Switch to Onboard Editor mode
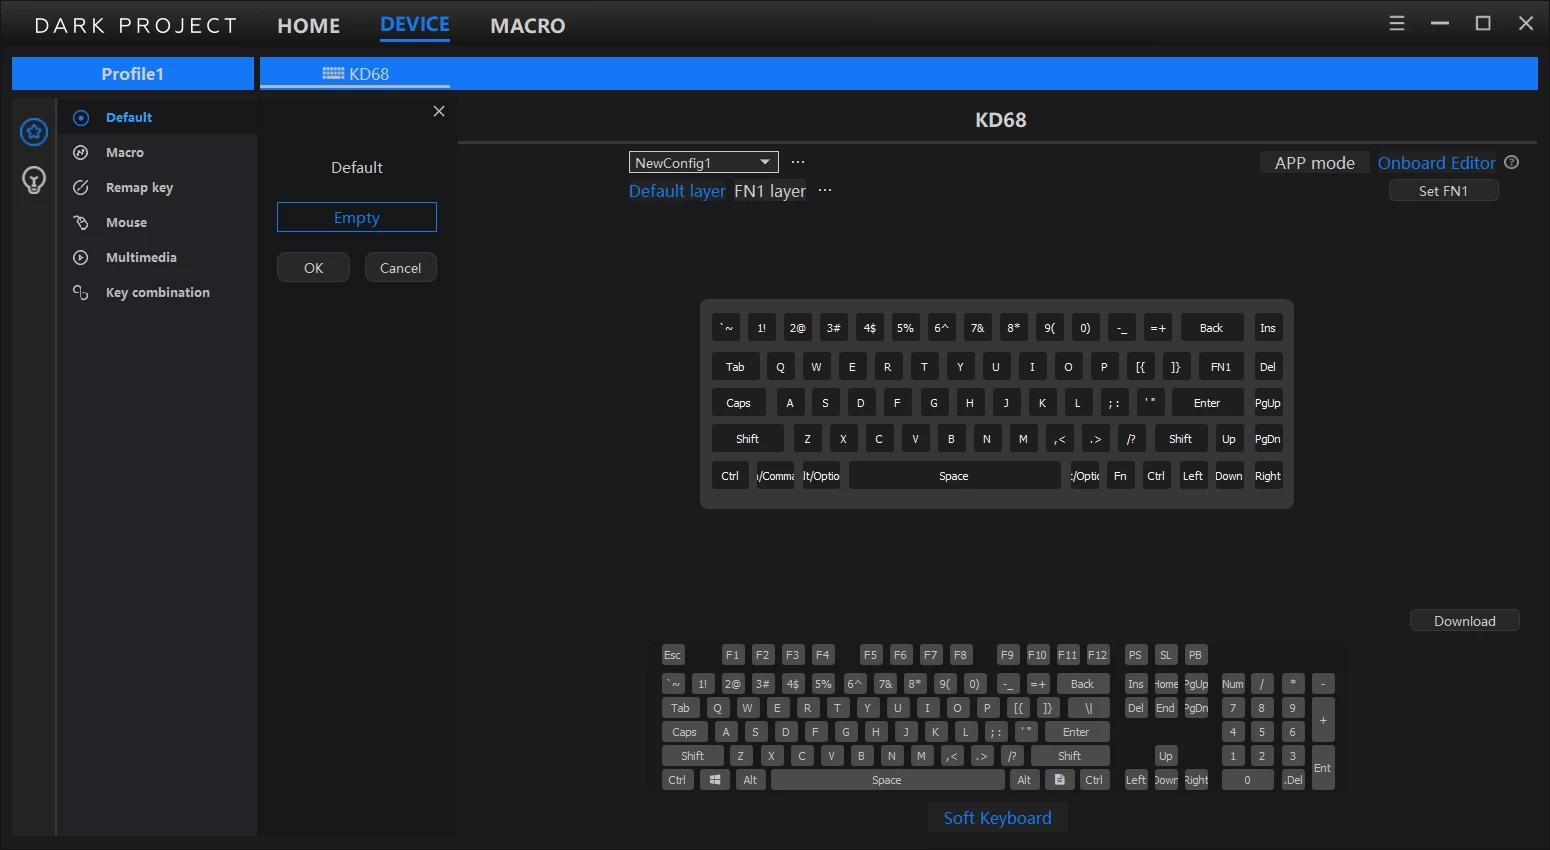The image size is (1550, 850). (1437, 163)
